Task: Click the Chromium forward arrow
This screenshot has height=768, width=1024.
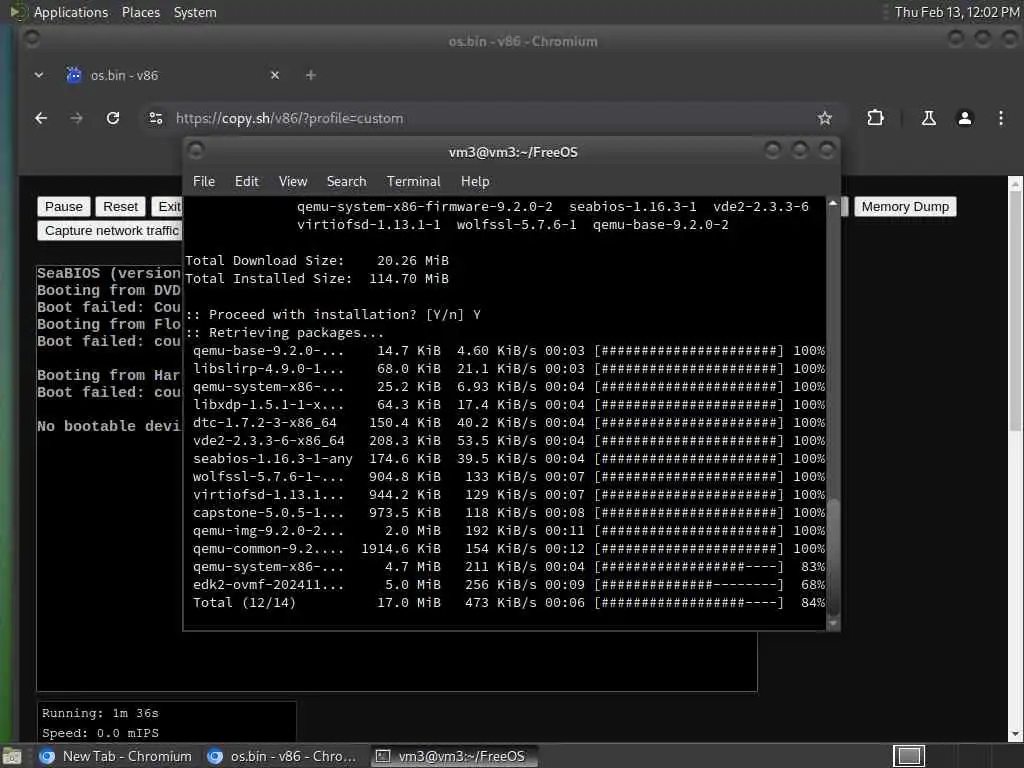Action: coord(76,118)
